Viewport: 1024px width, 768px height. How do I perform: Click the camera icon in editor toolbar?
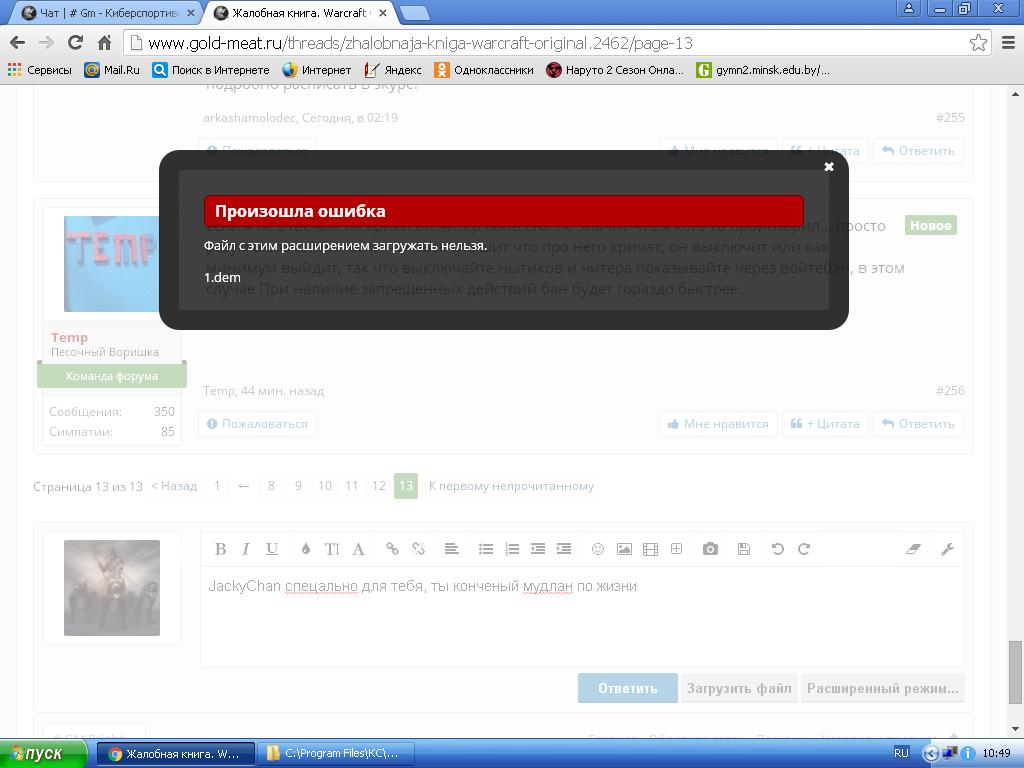(x=711, y=549)
